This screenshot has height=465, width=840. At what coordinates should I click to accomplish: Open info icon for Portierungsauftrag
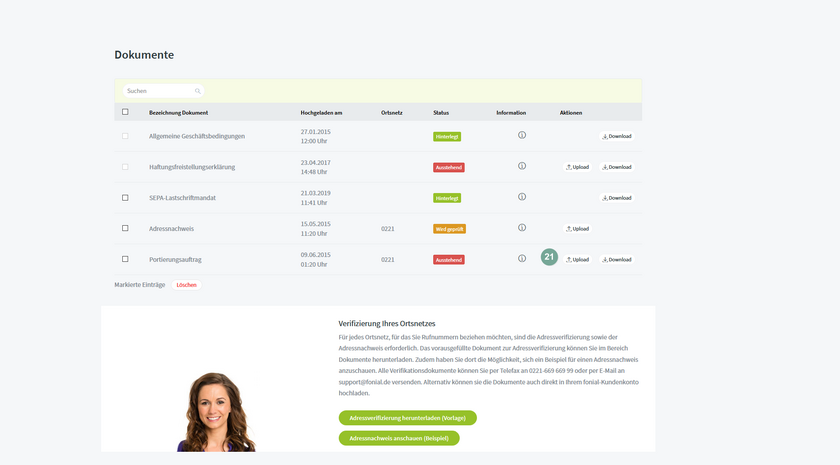pyautogui.click(x=522, y=258)
